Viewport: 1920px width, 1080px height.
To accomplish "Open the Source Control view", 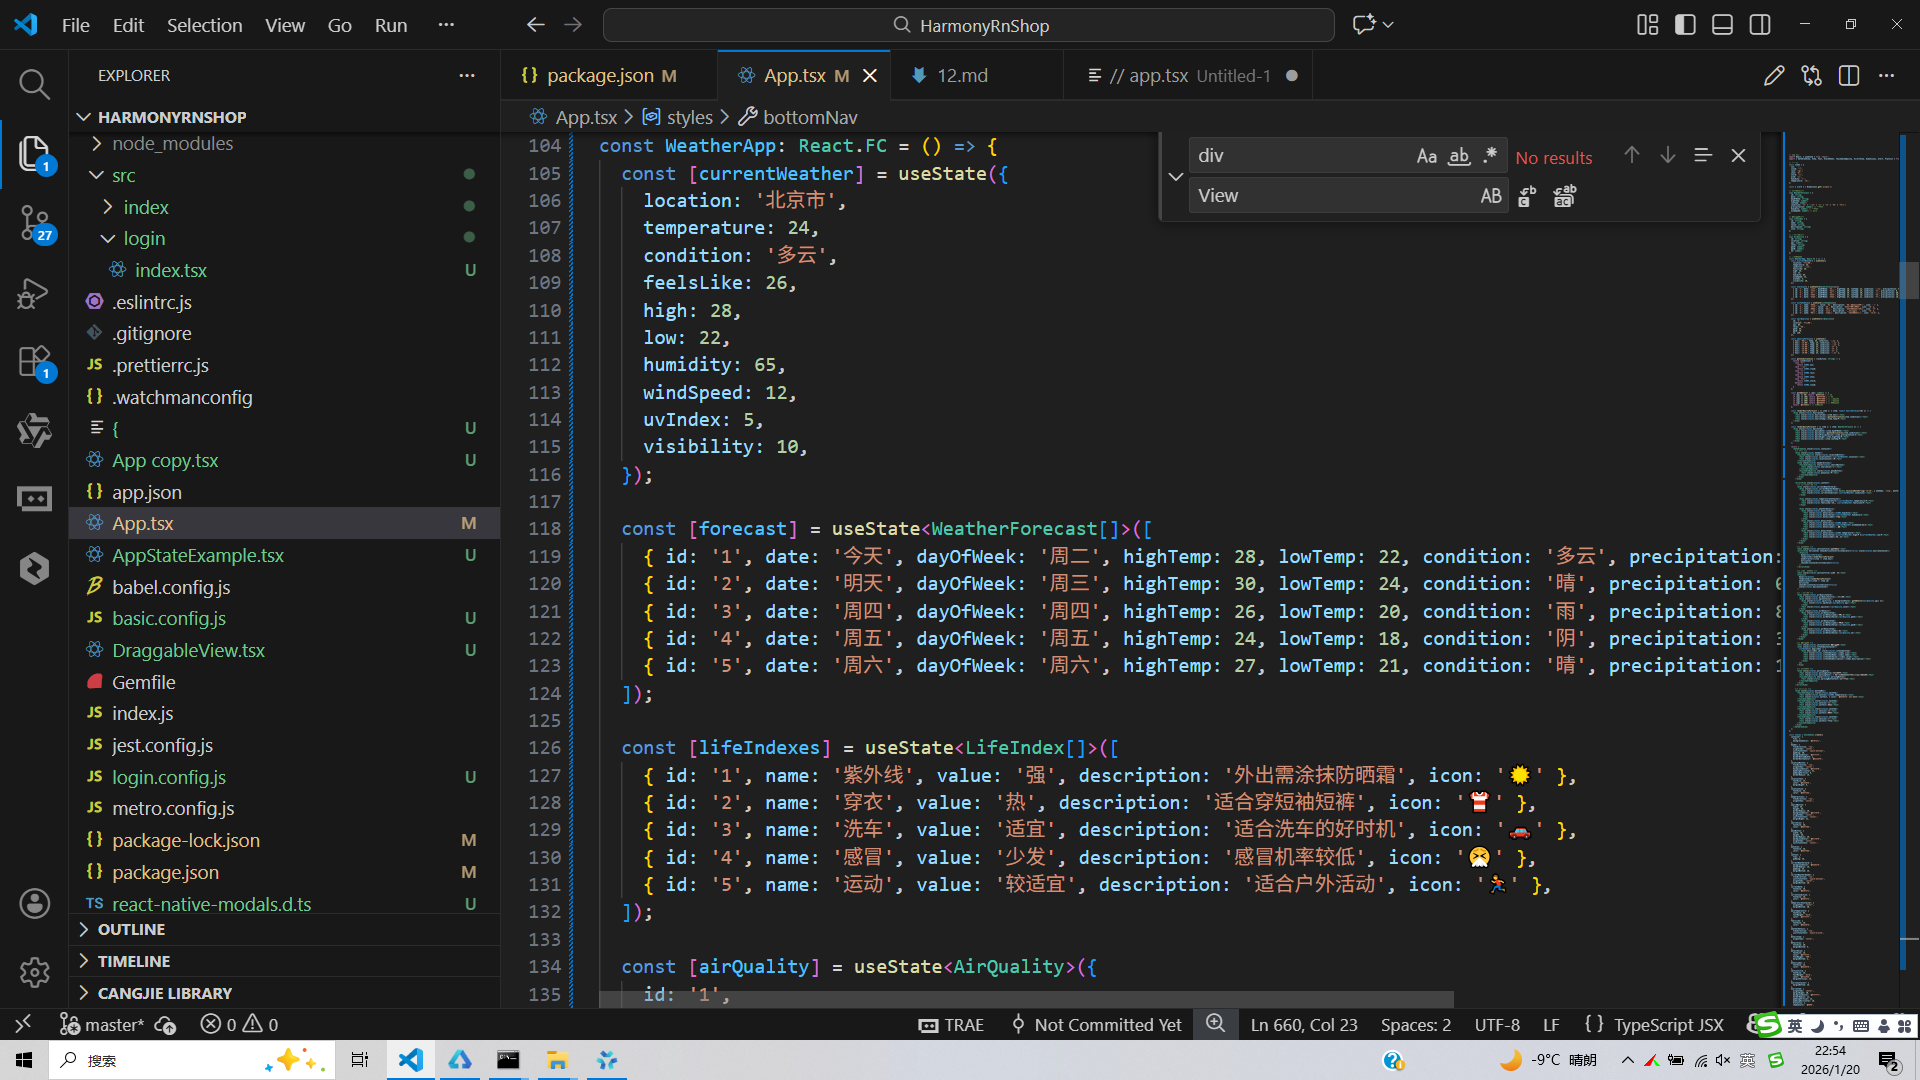I will tap(34, 222).
